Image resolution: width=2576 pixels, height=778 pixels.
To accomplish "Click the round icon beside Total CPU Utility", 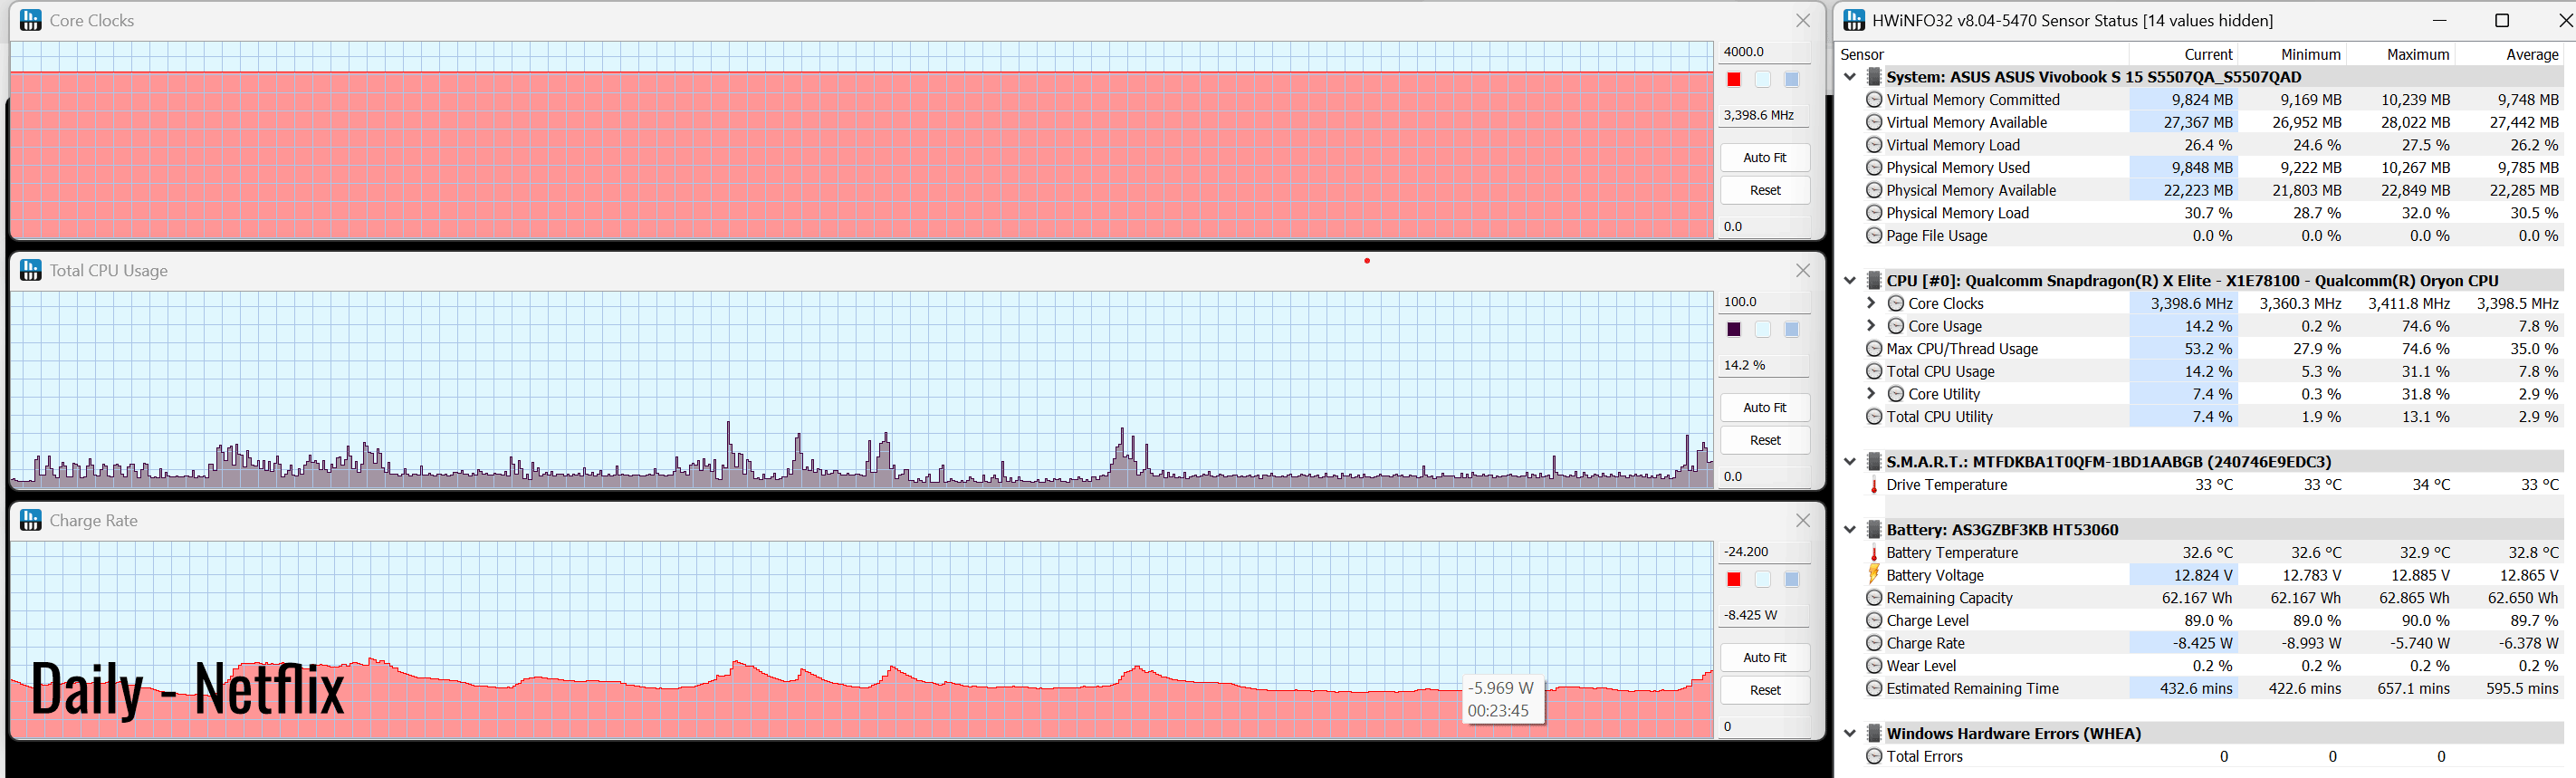I will pos(1874,417).
